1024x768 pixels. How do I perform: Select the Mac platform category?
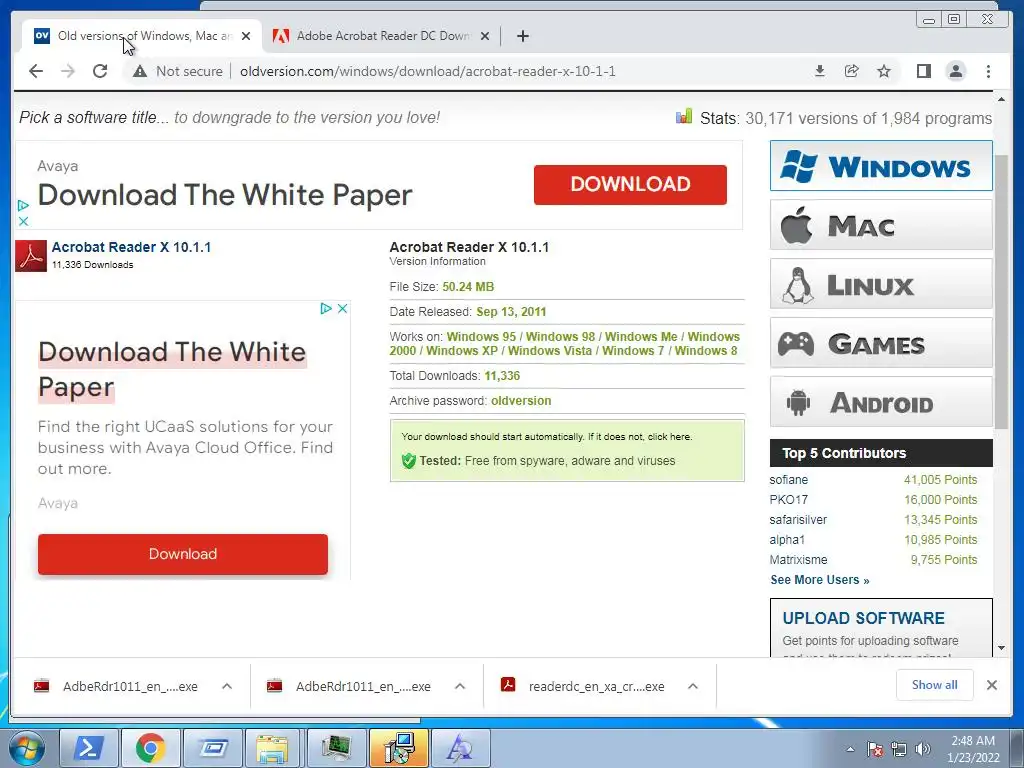(881, 225)
